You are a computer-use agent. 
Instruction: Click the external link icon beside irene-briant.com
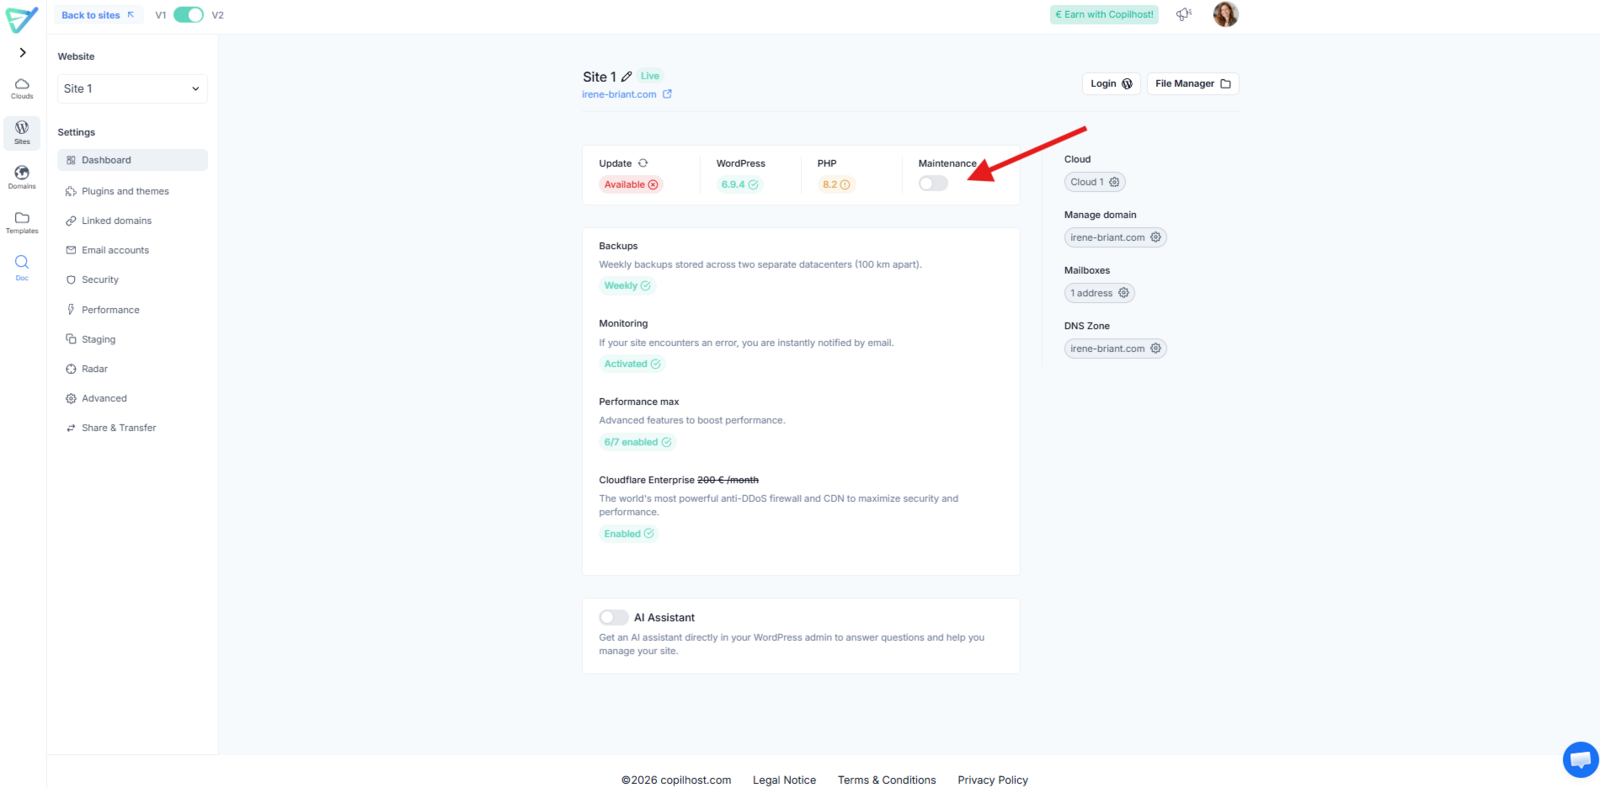pyautogui.click(x=667, y=94)
